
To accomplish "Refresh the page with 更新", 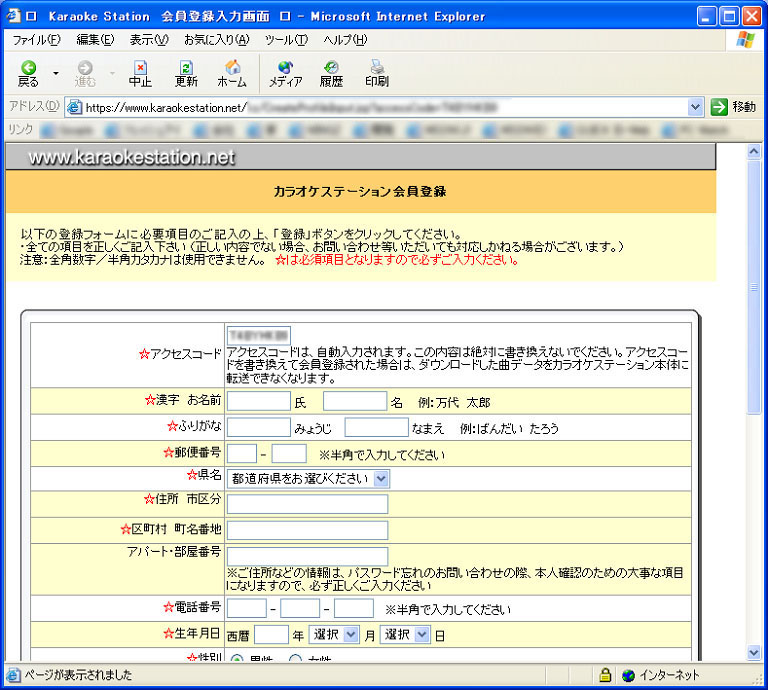I will [x=186, y=74].
